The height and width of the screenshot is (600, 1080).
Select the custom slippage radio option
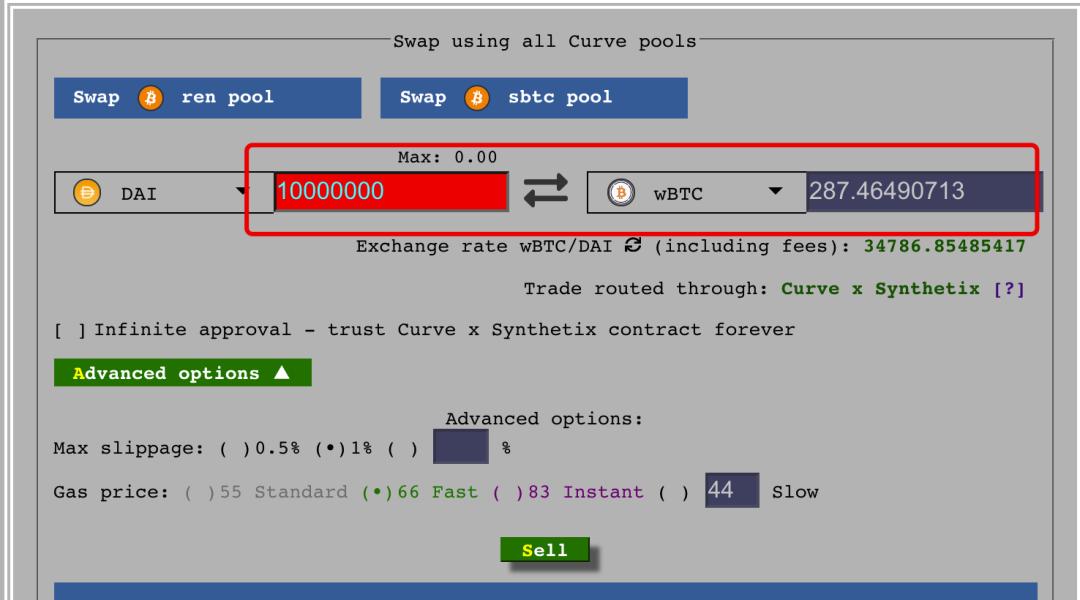tap(403, 448)
